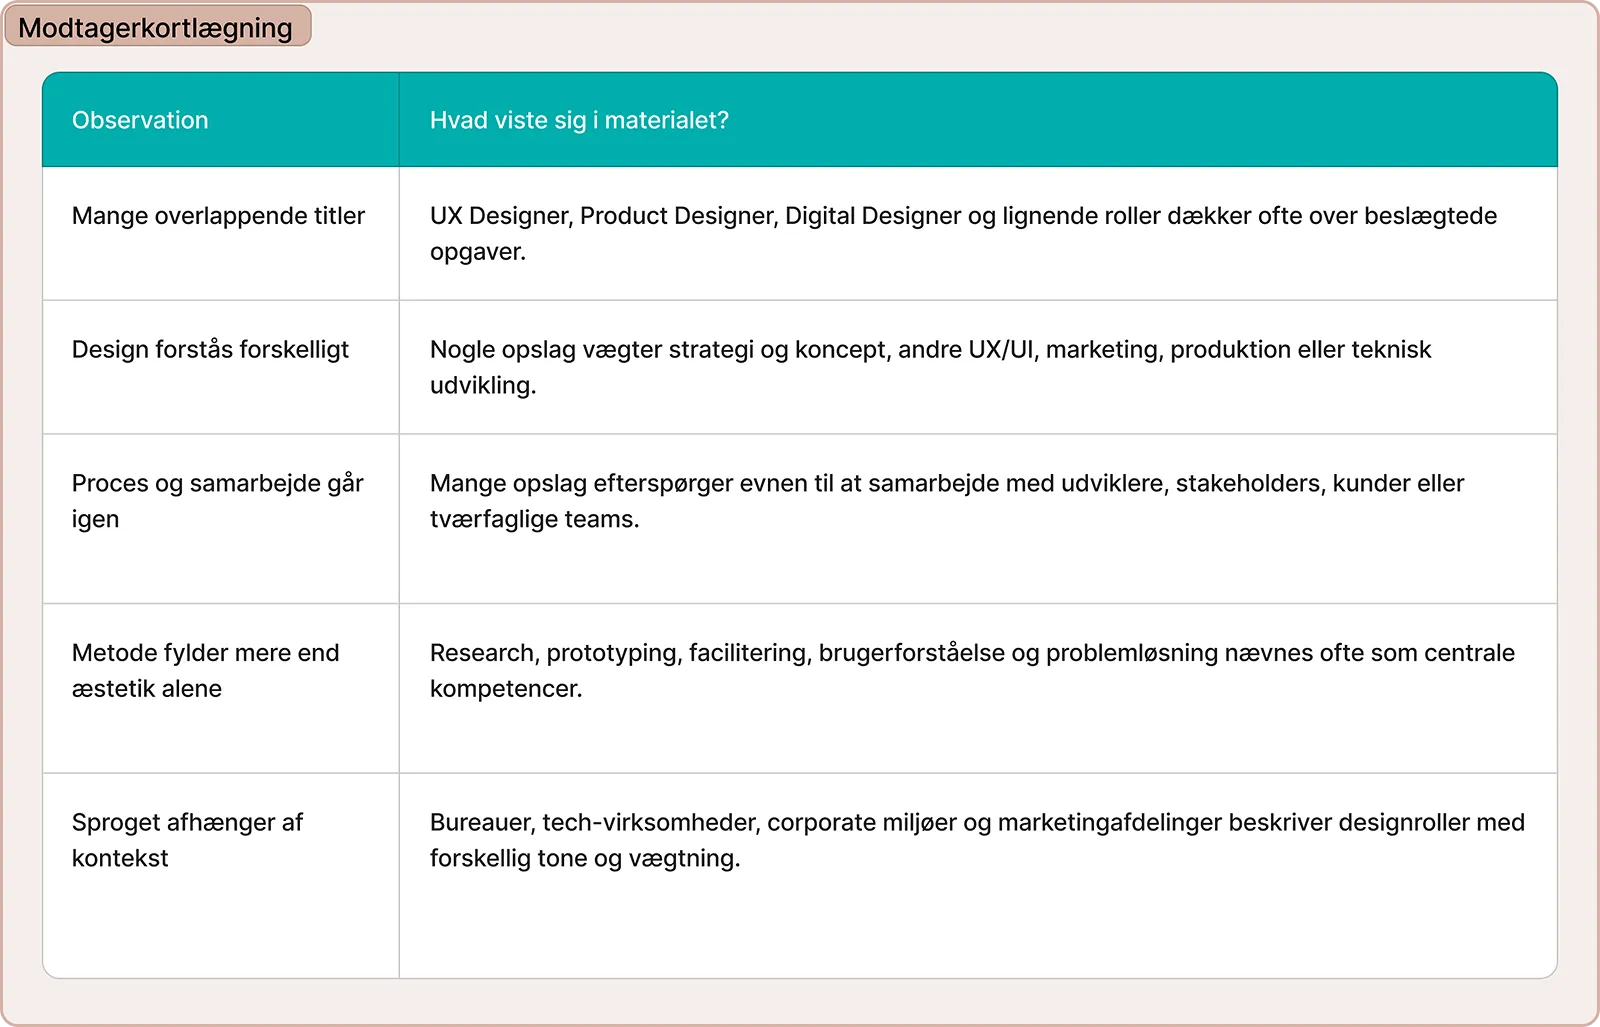This screenshot has width=1600, height=1027.
Task: Select the 'Proces og samarbejde går igen' cell
Action: click(221, 519)
